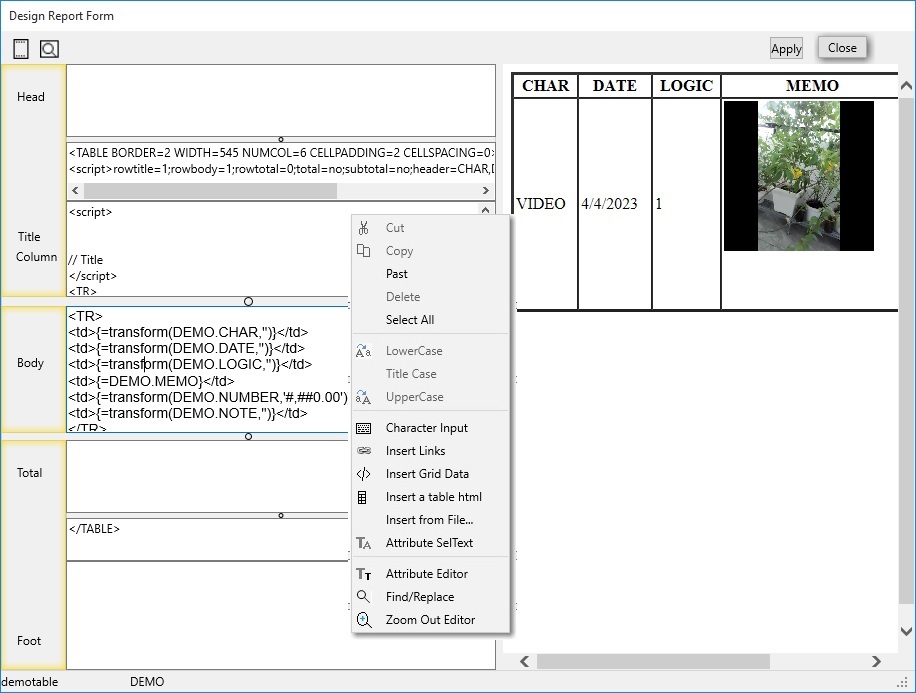Screen dimensions: 916x693
Task: Click the magnifier search icon in toolbar
Action: point(49,49)
